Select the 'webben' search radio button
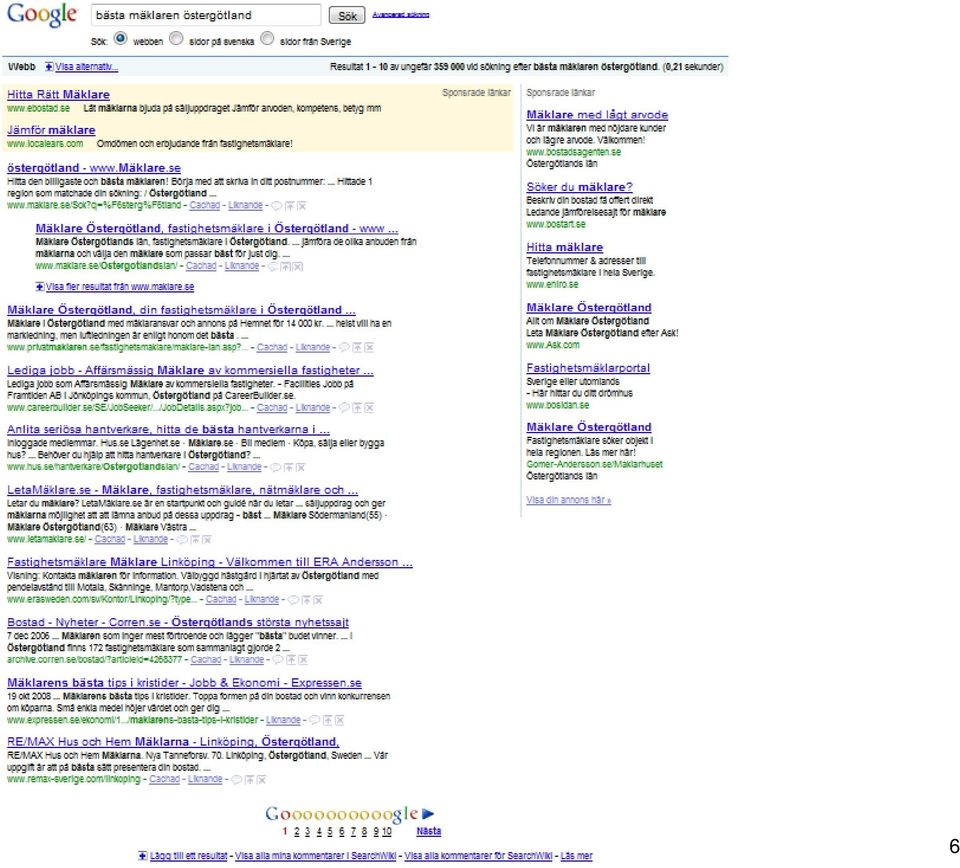 pos(121,38)
